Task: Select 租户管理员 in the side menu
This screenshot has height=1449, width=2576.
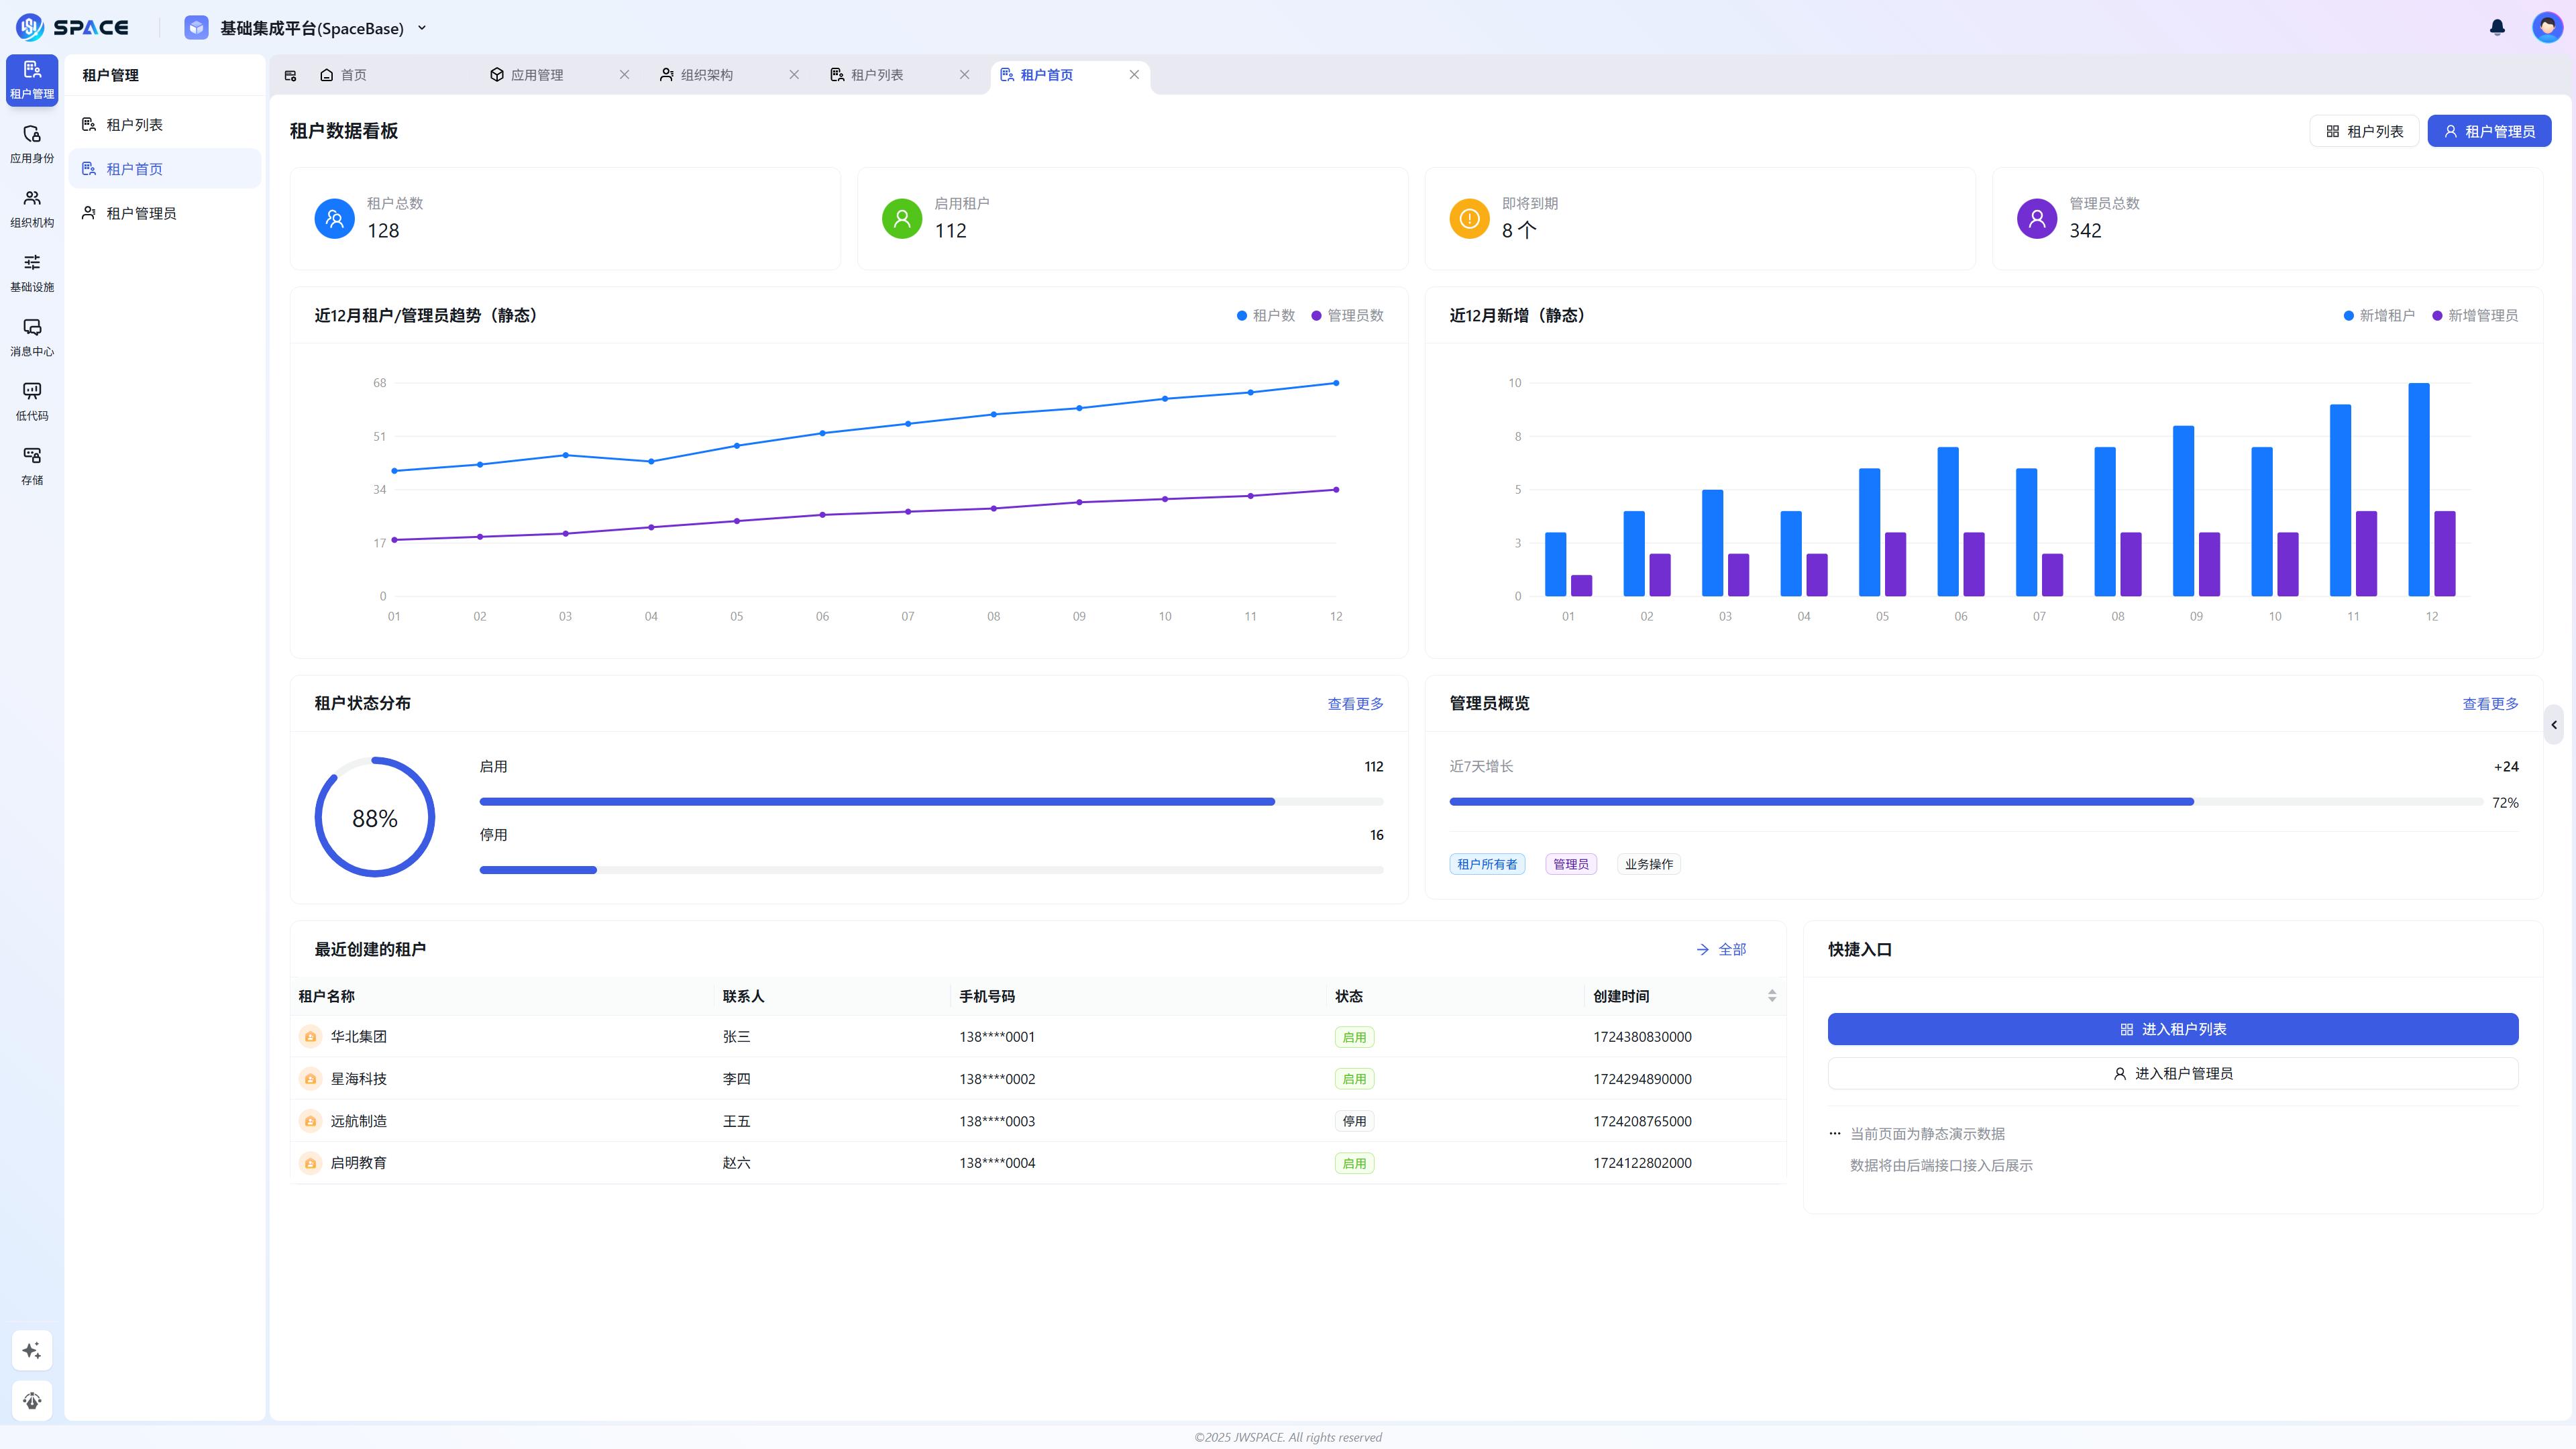Action: coord(141,213)
